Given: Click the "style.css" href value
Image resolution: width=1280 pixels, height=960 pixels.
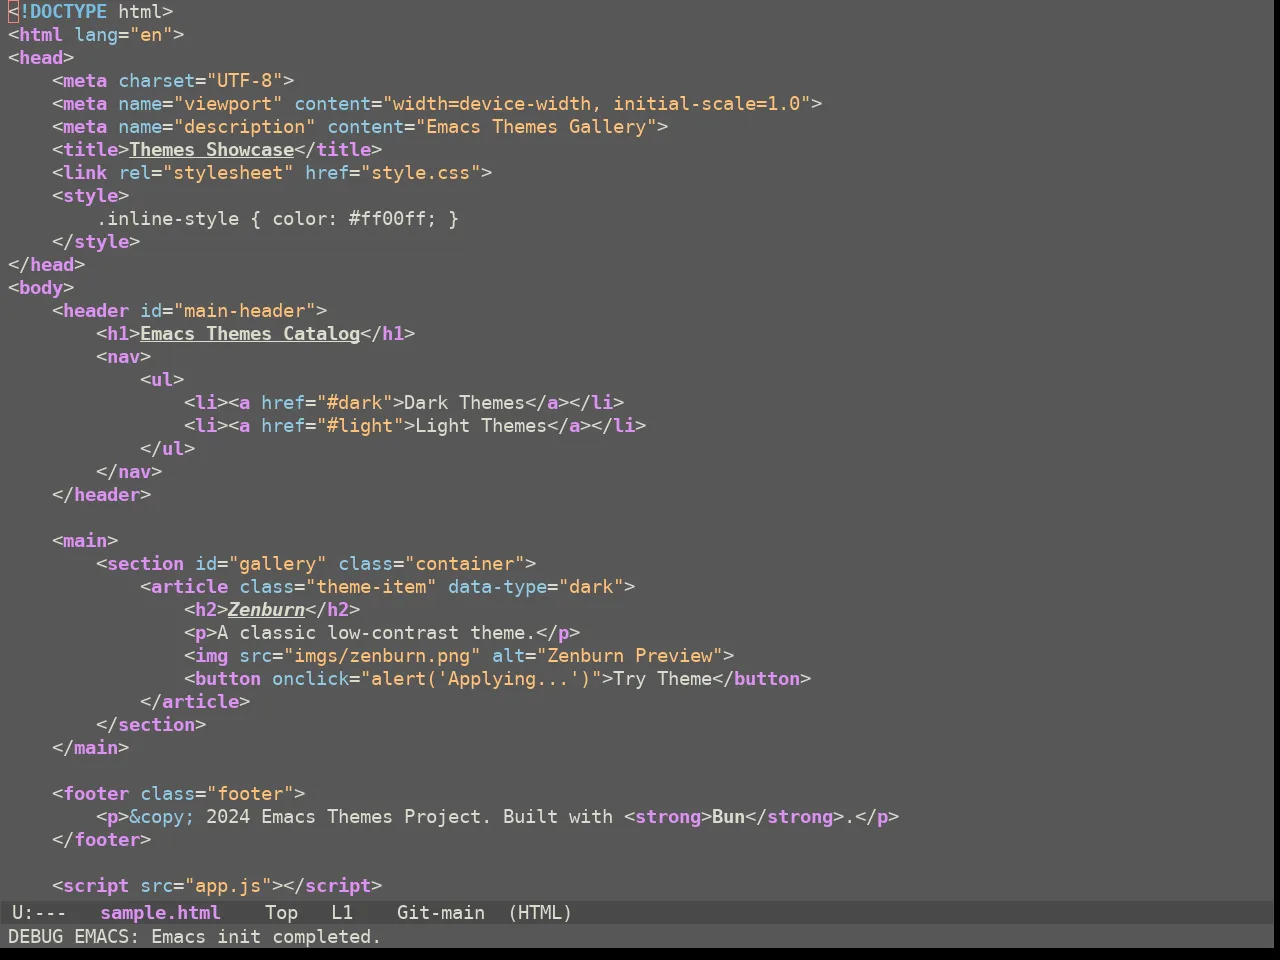Looking at the screenshot, I should pos(421,173).
